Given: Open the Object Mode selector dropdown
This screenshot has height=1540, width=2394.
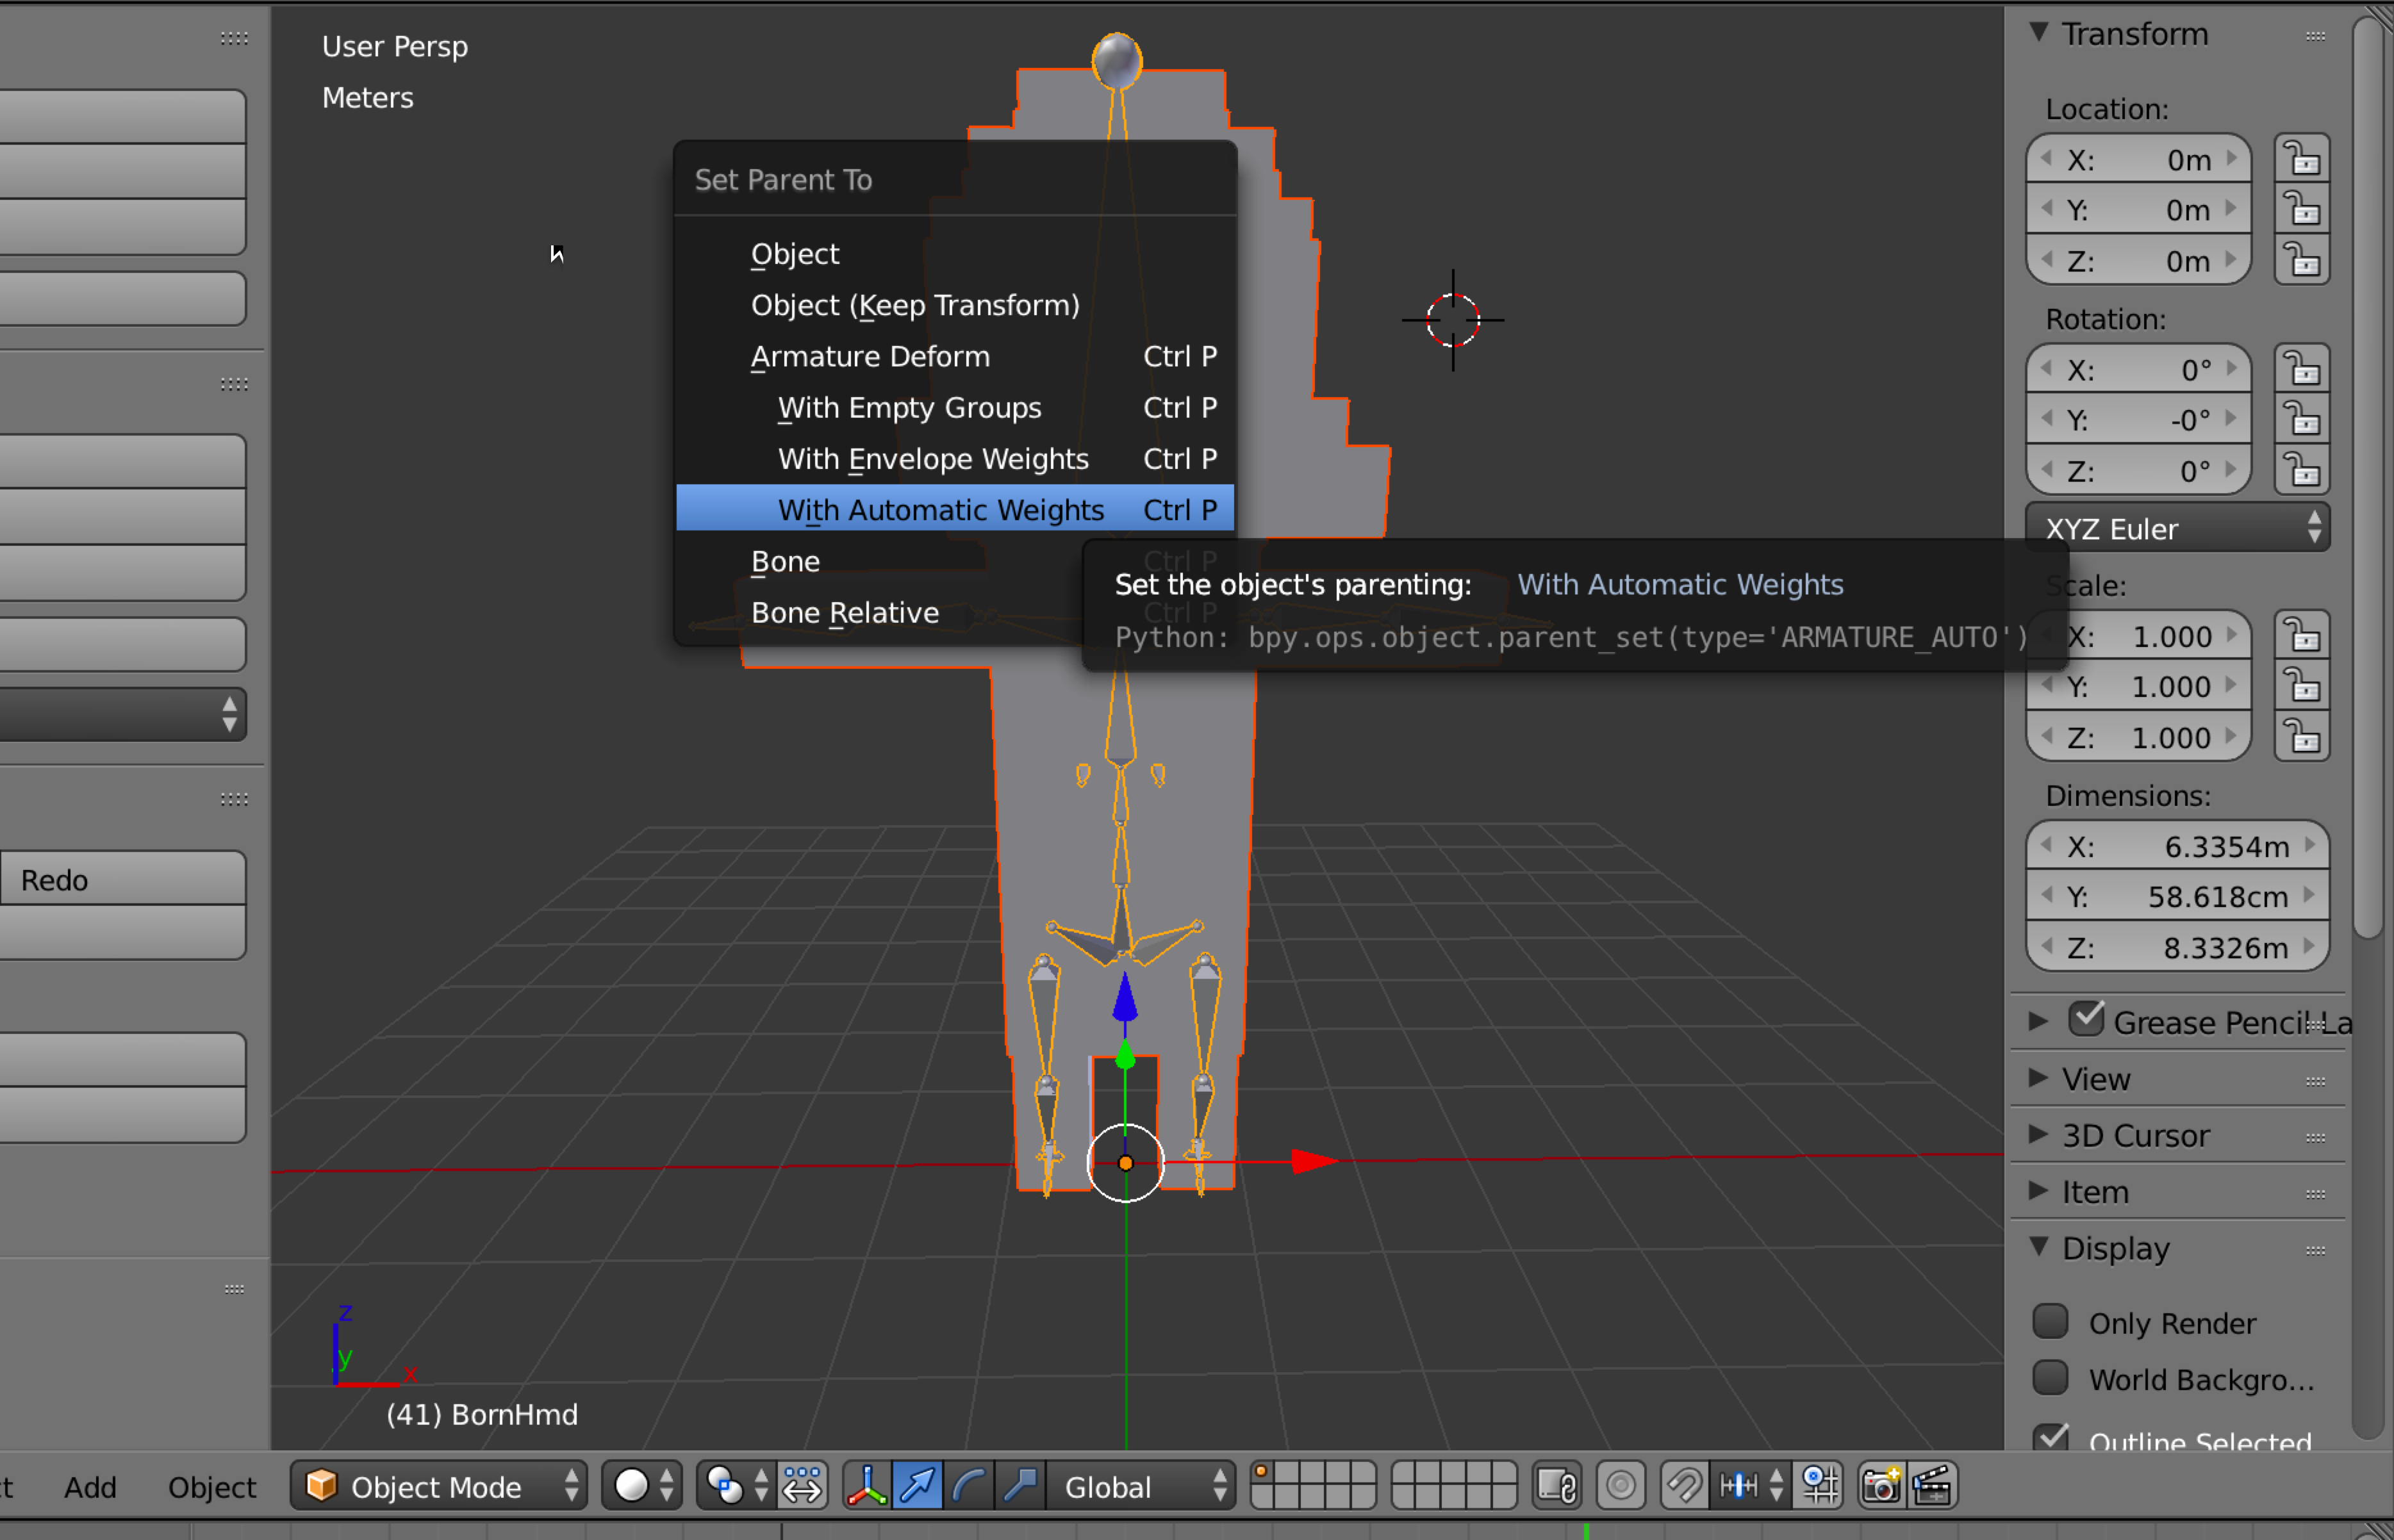Looking at the screenshot, I should coord(438,1486).
